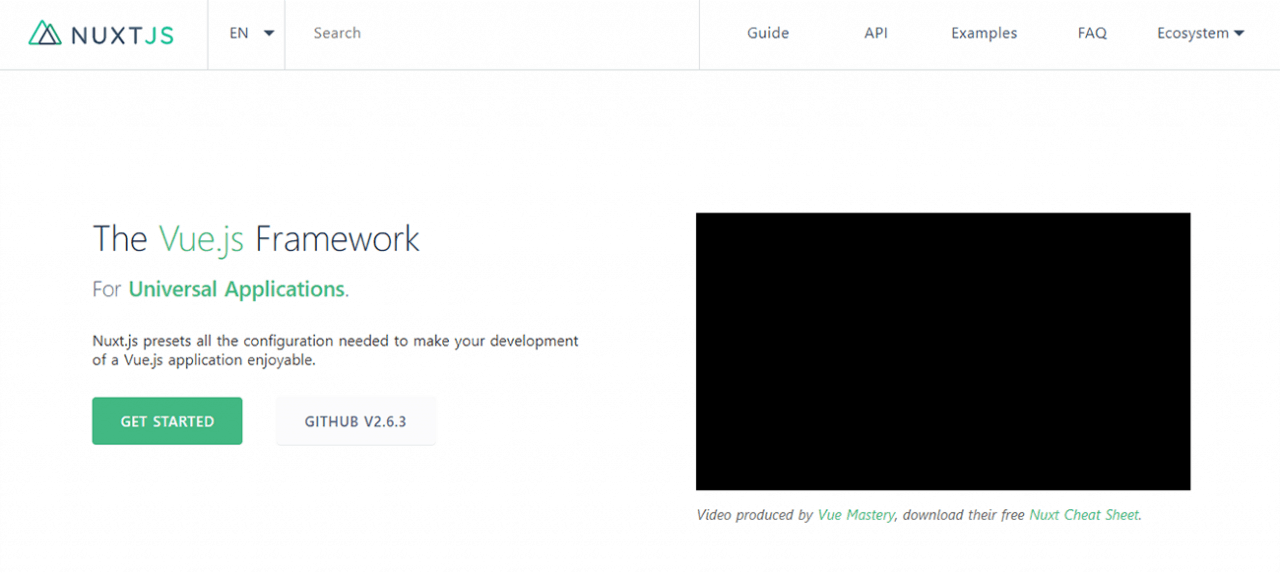Open the Guide menu item
The image size is (1280, 573).
[768, 33]
